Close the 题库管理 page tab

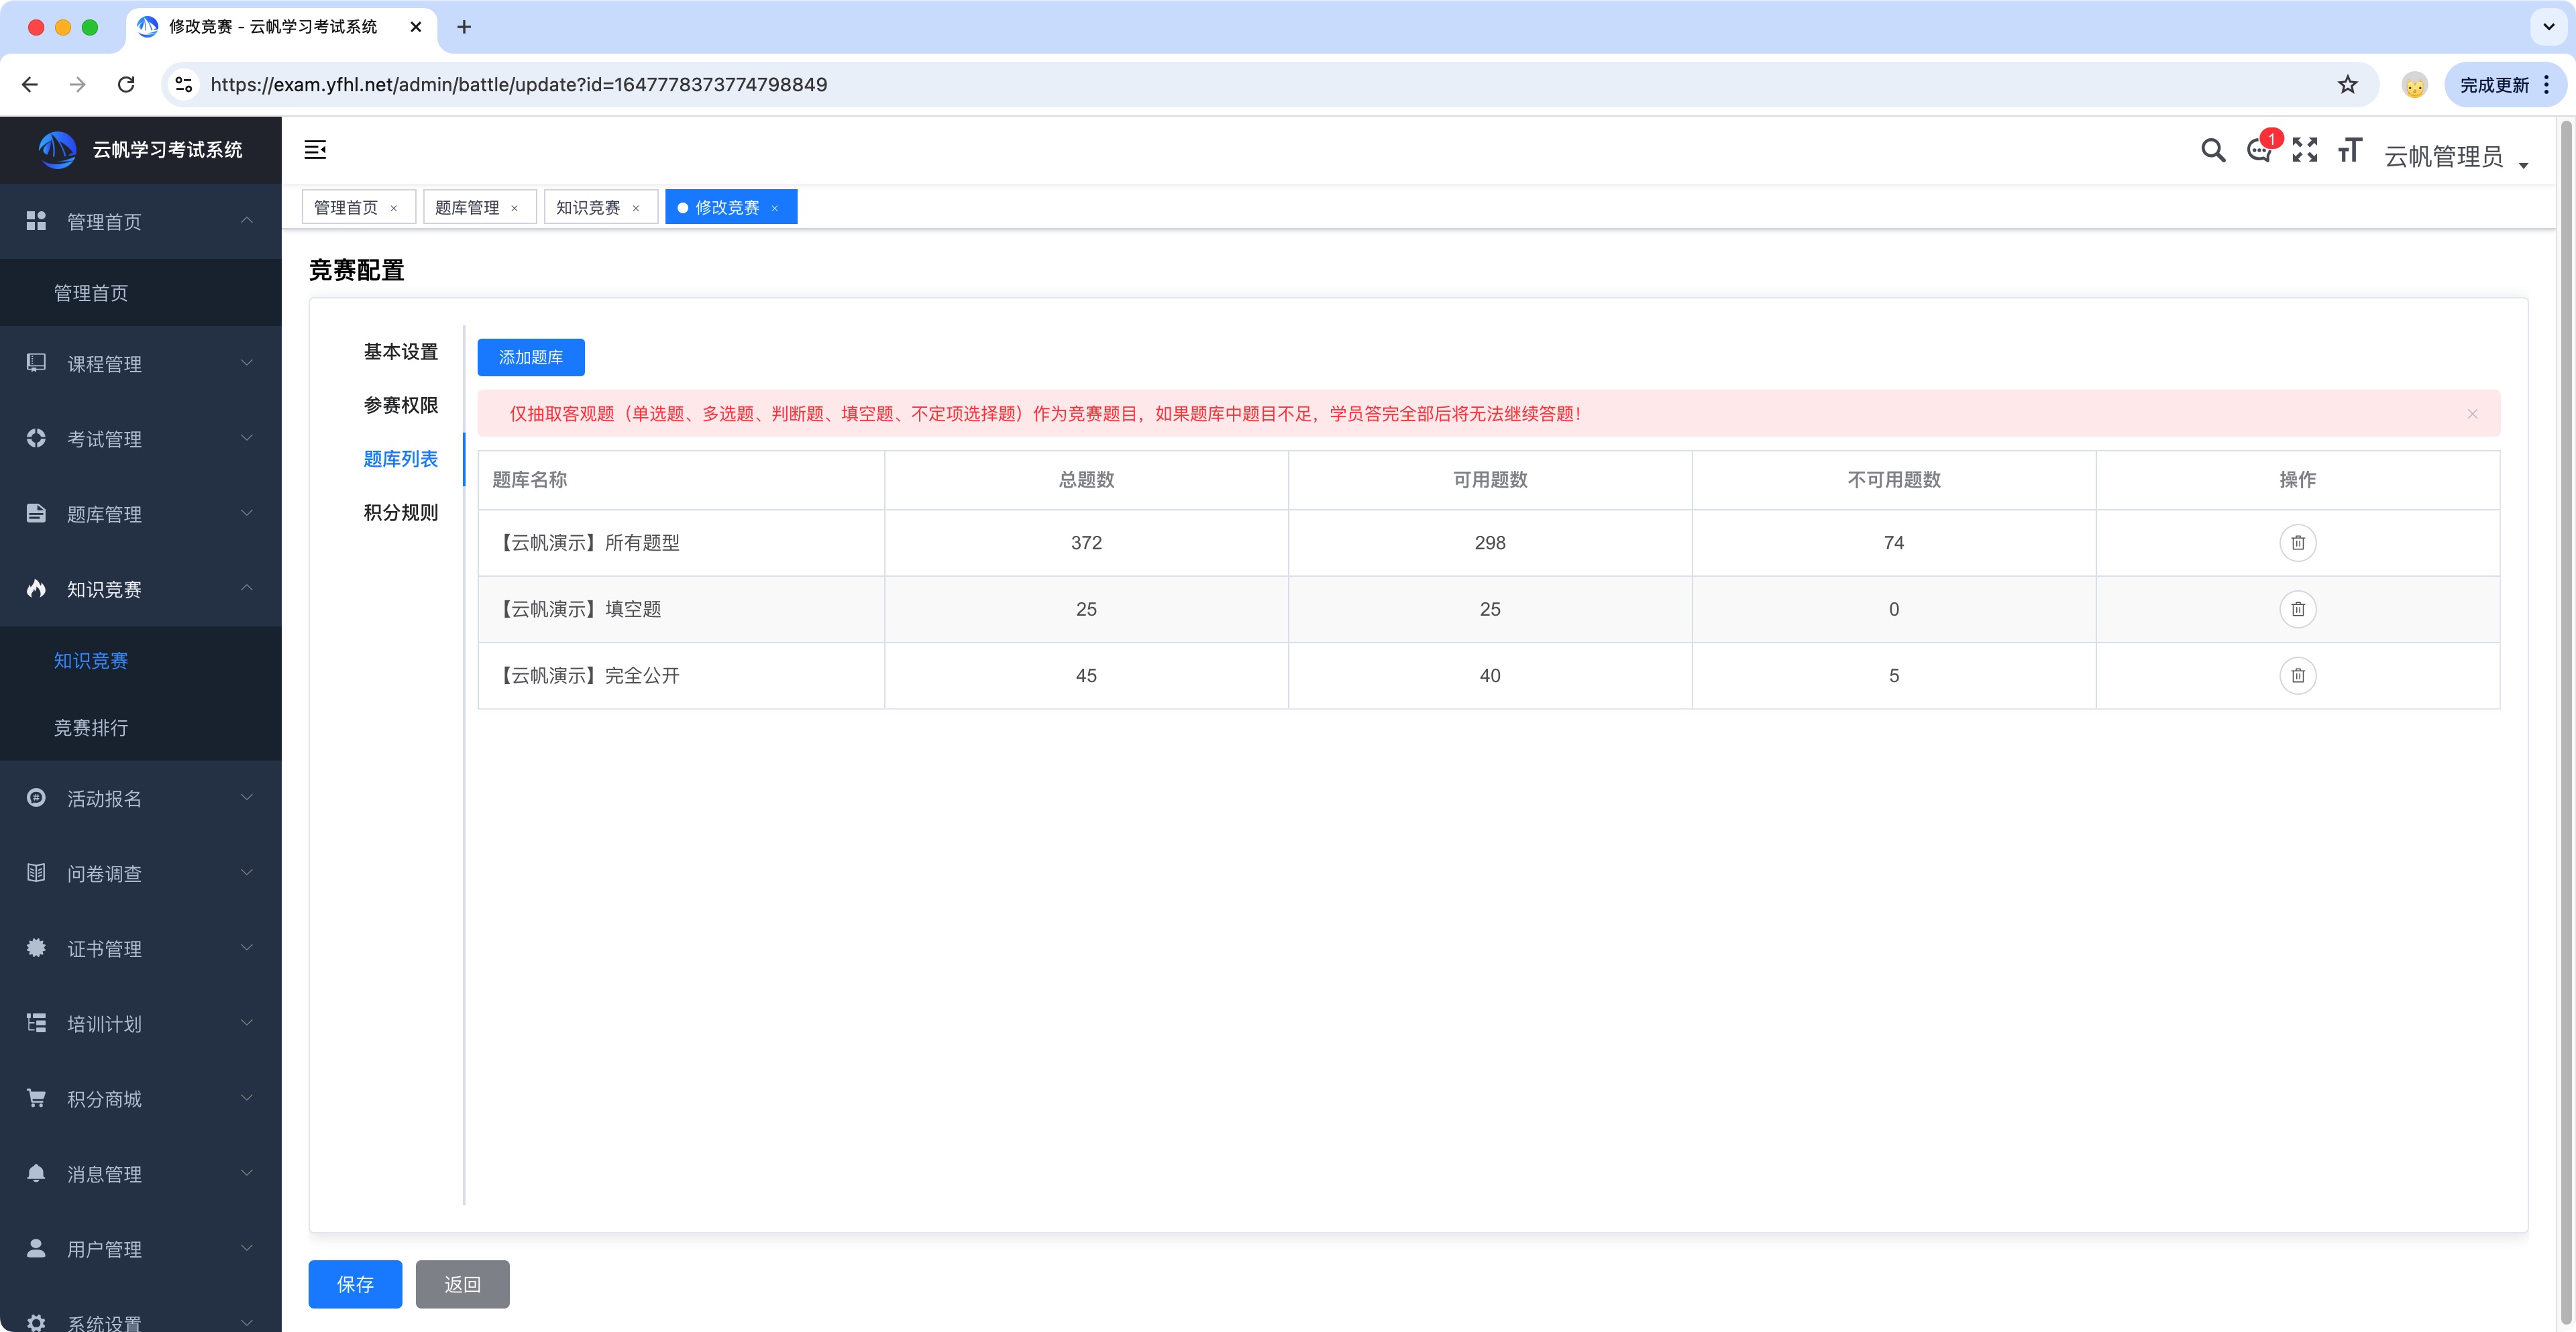[x=514, y=208]
